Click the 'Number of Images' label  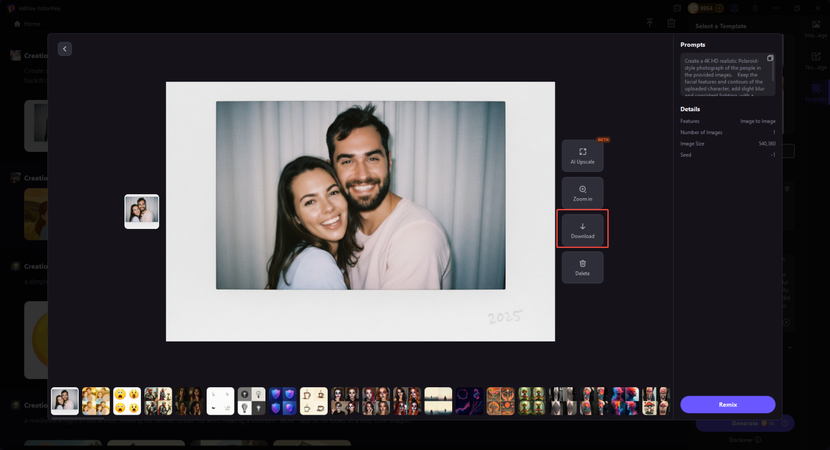pos(701,132)
